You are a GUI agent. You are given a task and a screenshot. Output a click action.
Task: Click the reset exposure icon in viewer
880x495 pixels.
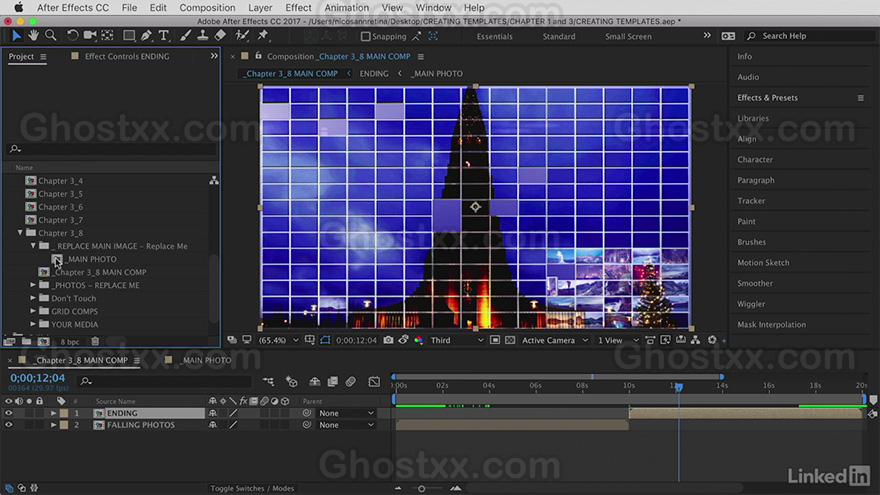pos(712,340)
